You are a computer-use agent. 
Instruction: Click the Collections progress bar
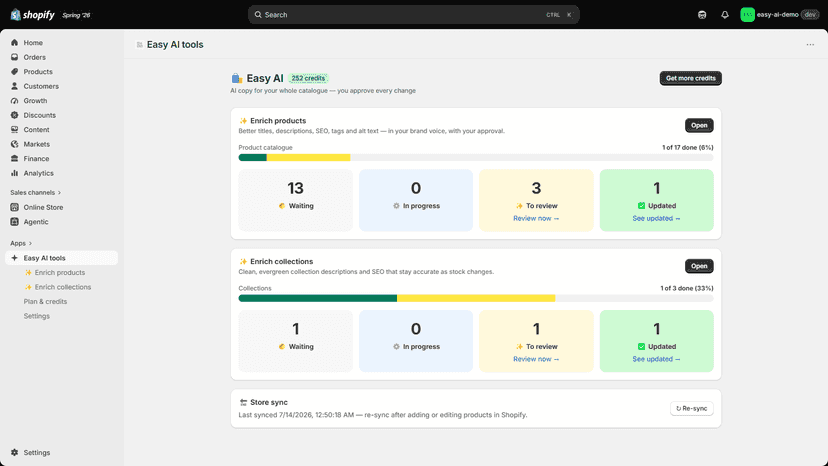[x=476, y=299]
